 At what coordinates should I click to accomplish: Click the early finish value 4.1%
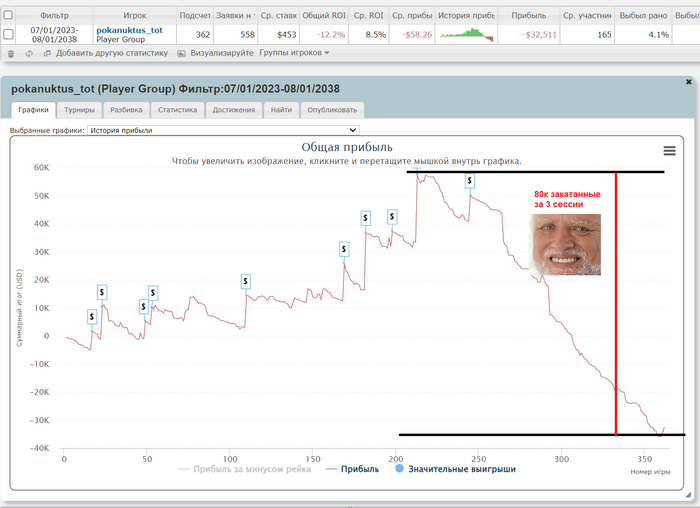658,34
